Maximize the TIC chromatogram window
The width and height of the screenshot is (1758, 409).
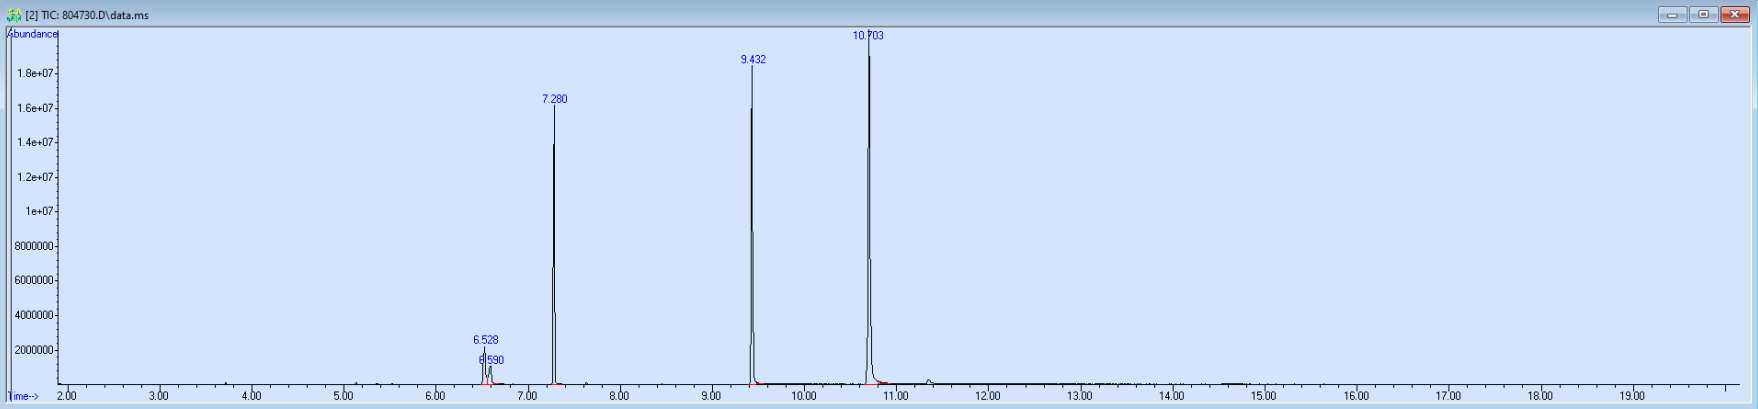[x=1704, y=15]
